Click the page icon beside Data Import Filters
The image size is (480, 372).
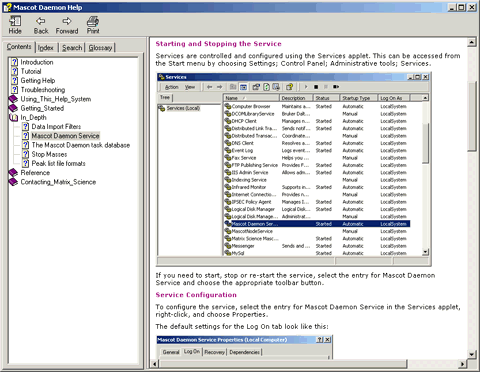(26, 127)
